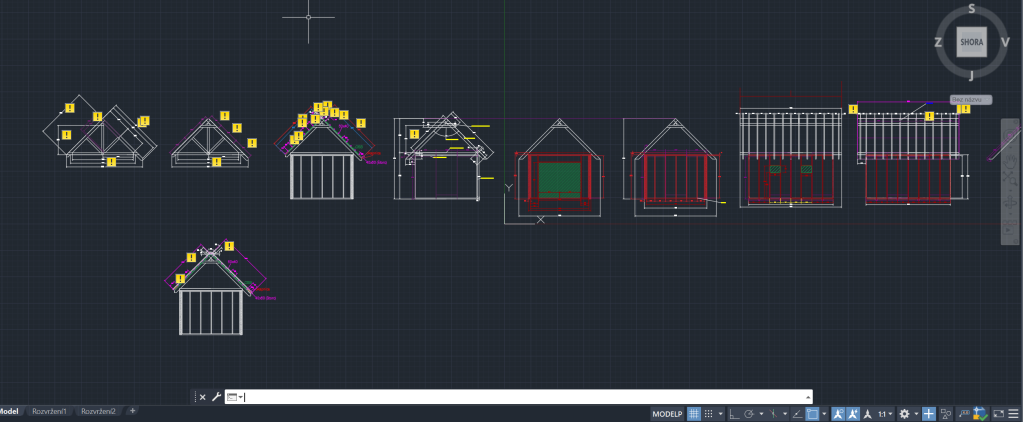Click the status bar customization menu icon

[x=1013, y=414]
